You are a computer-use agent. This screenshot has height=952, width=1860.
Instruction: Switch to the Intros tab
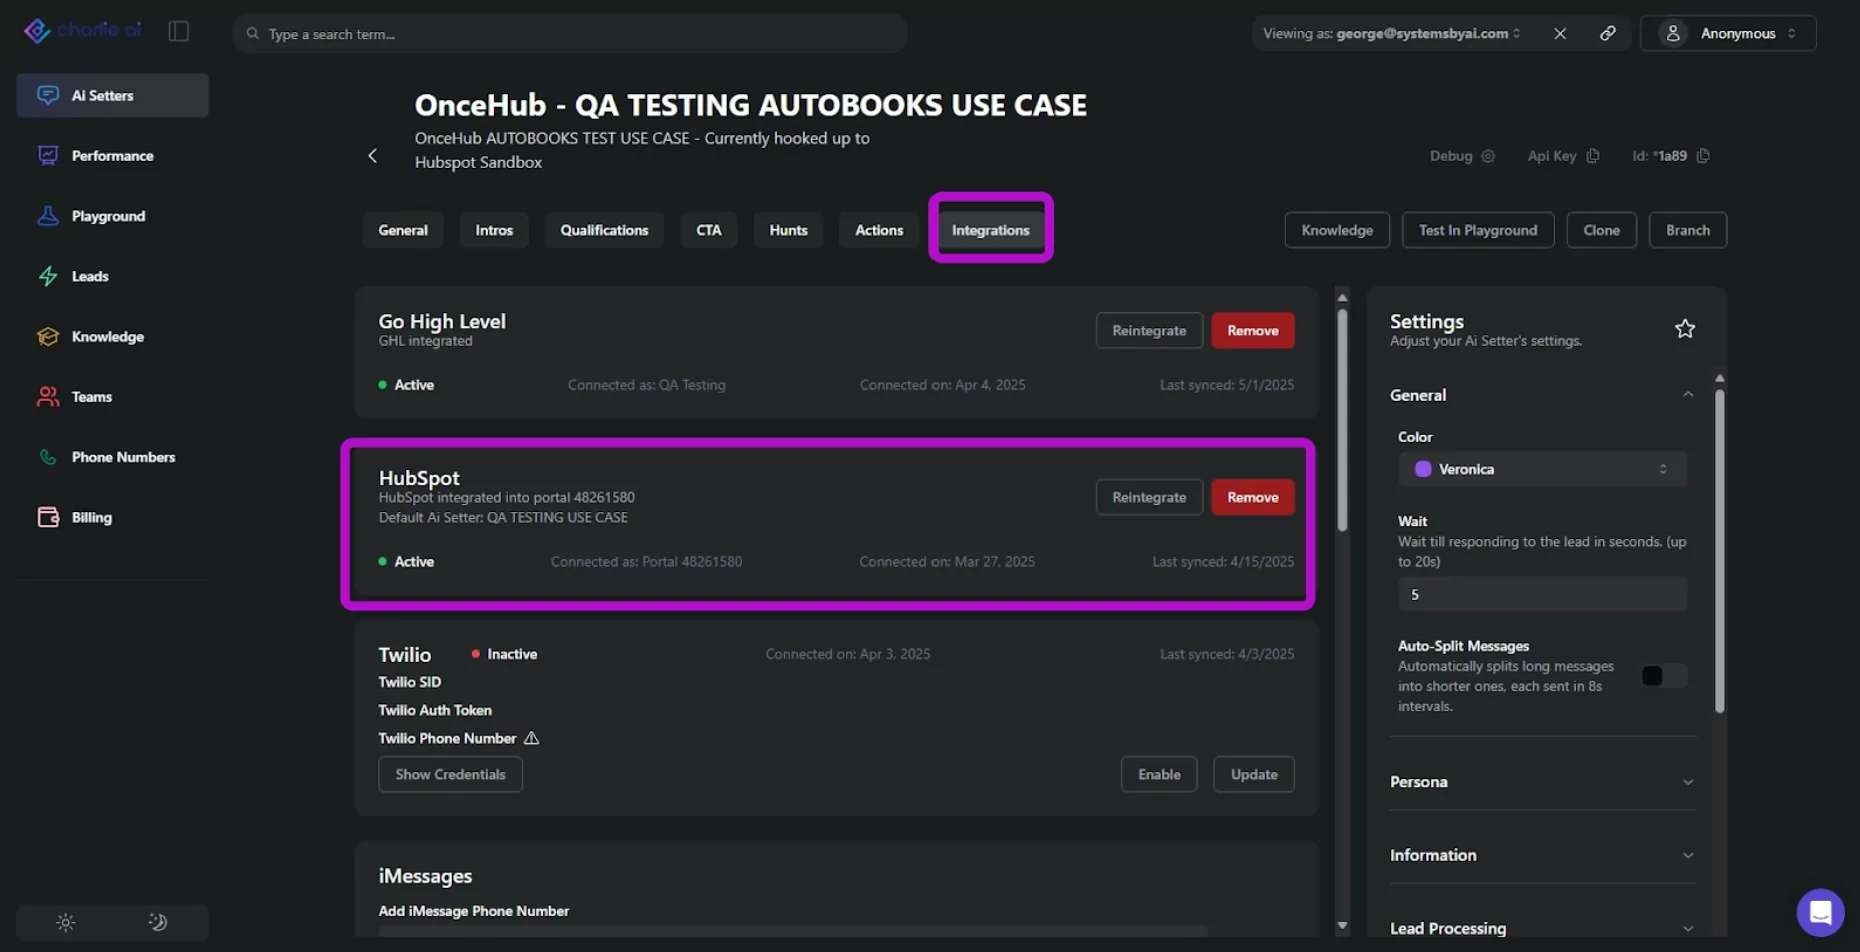[x=494, y=230]
